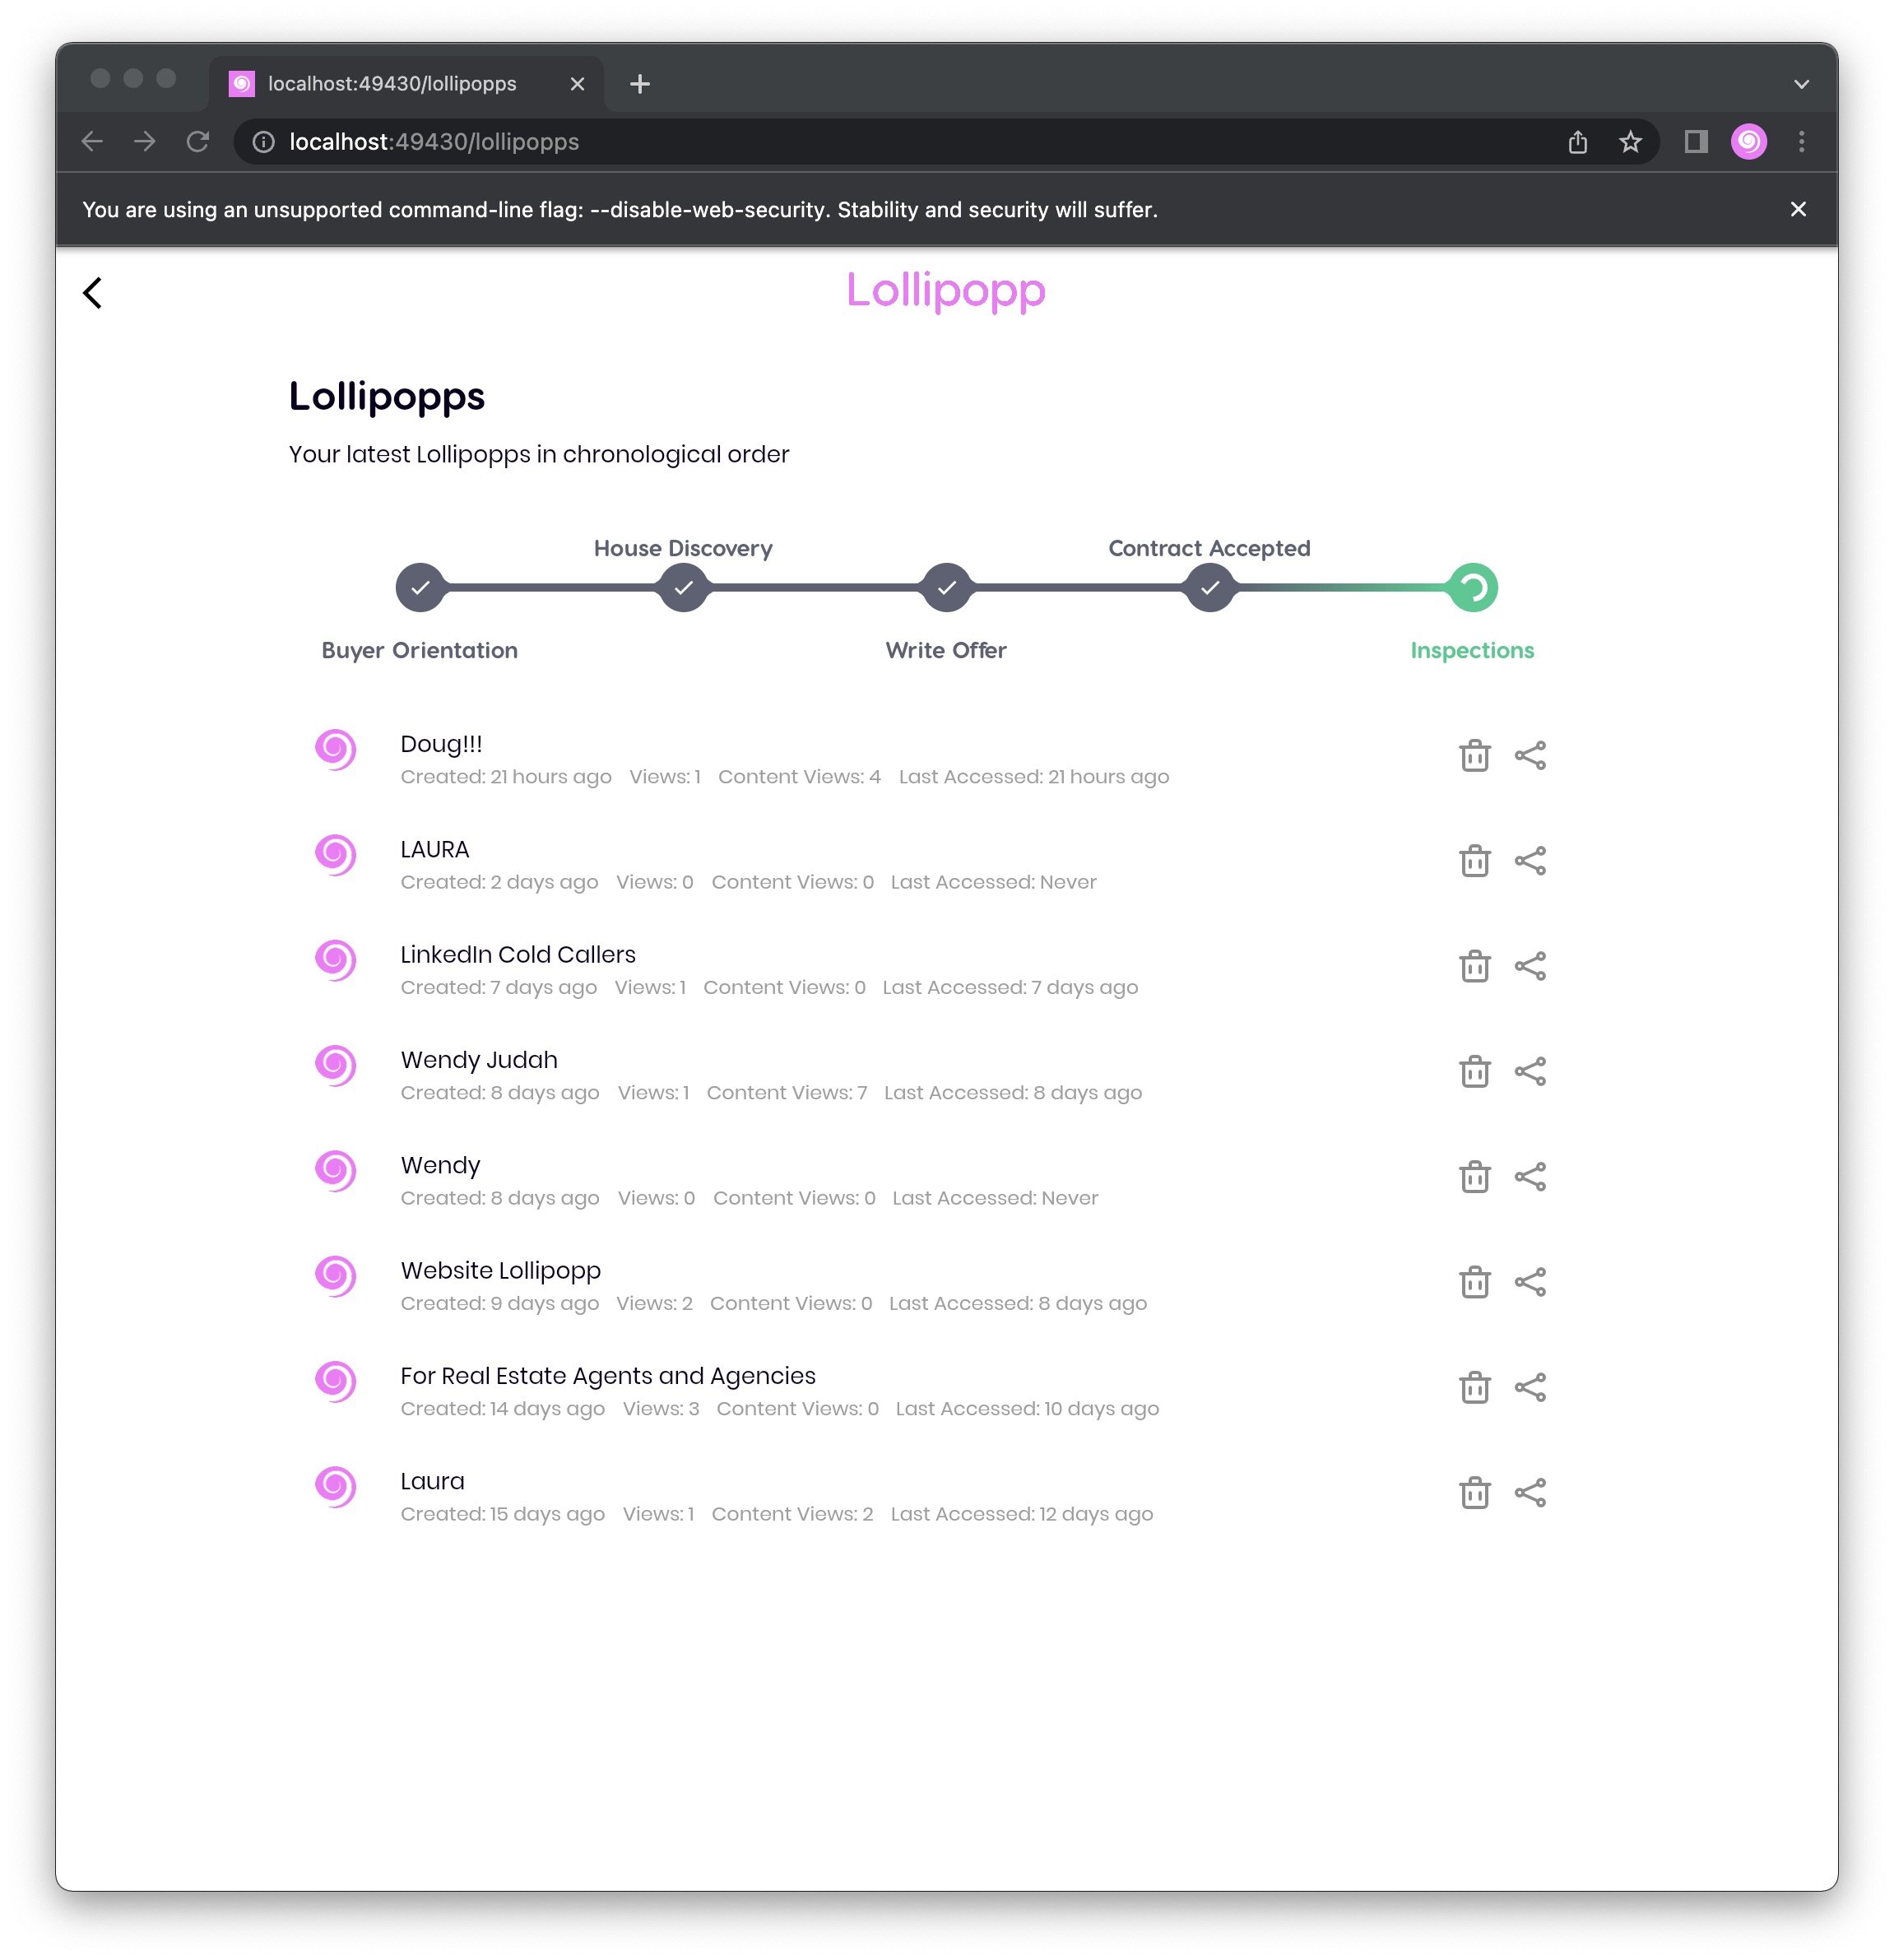
Task: Open the Doug!!! lollipopp title
Action: [x=441, y=744]
